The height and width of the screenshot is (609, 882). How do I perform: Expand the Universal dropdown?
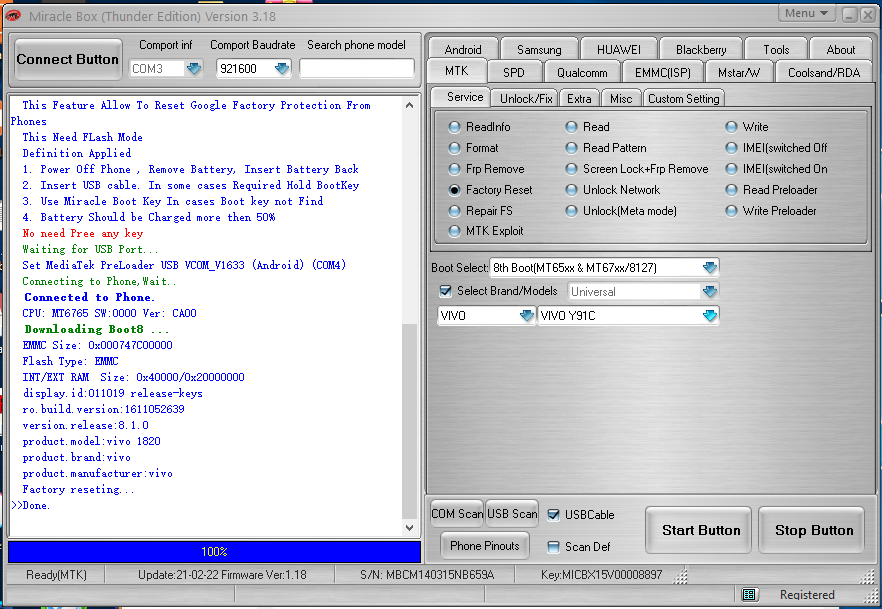click(x=710, y=291)
